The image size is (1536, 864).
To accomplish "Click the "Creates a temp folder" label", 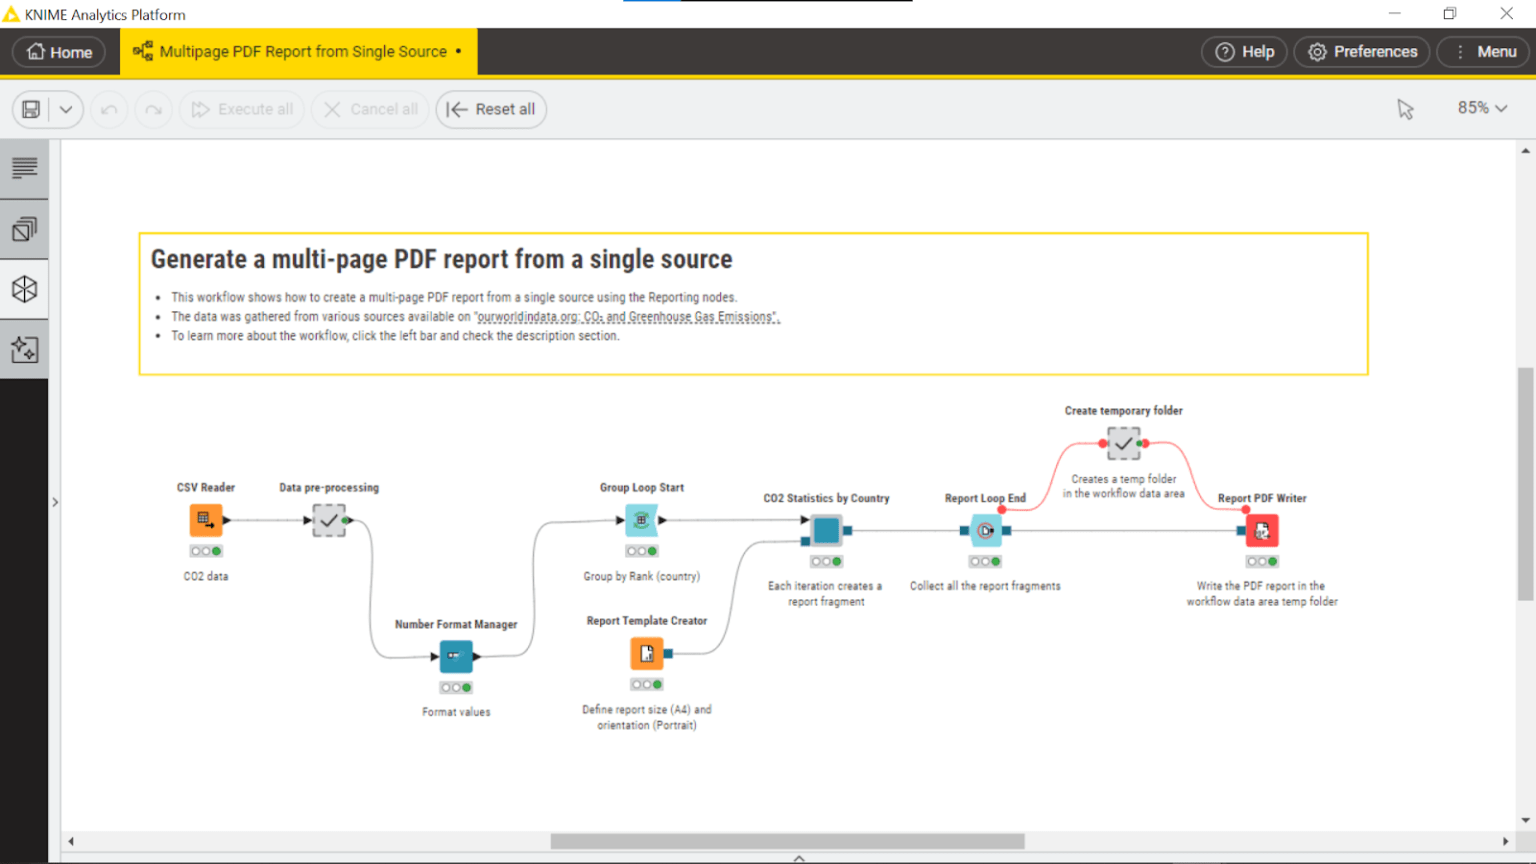I will point(1124,486).
